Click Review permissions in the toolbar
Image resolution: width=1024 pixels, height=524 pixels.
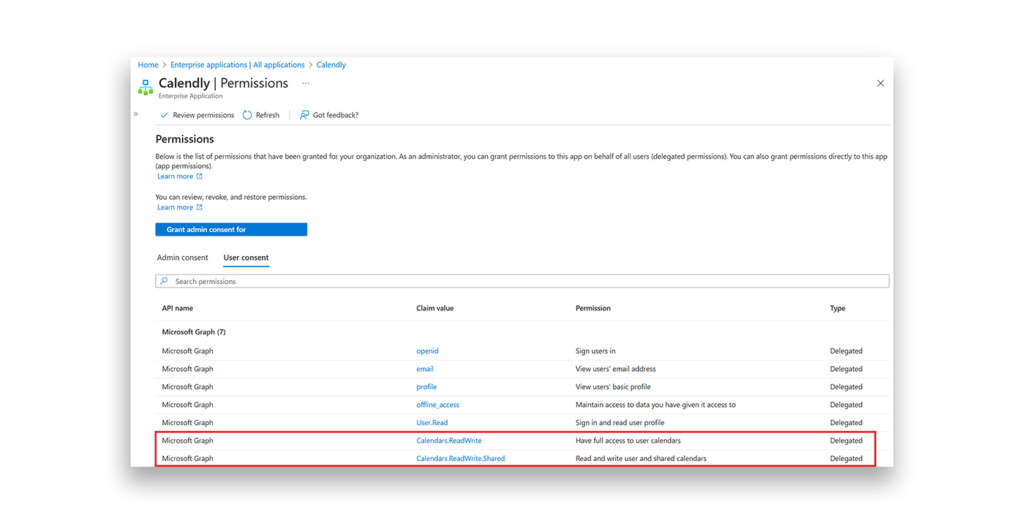tap(197, 115)
